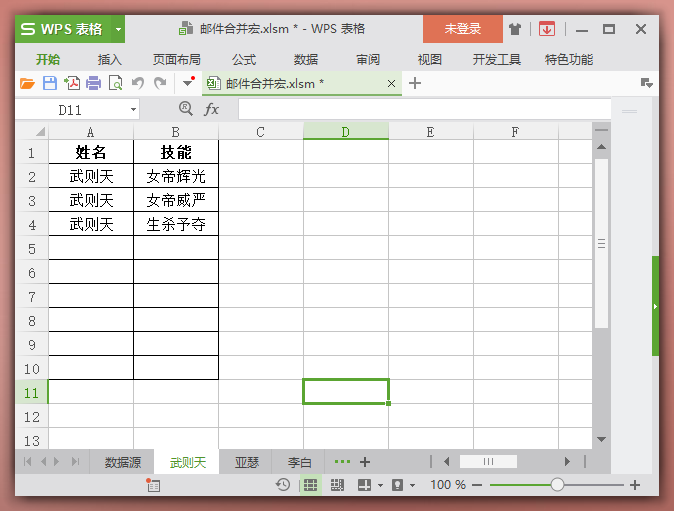Screen dimensions: 674x511
Task: Click the 未登录 login button
Action: [462, 29]
